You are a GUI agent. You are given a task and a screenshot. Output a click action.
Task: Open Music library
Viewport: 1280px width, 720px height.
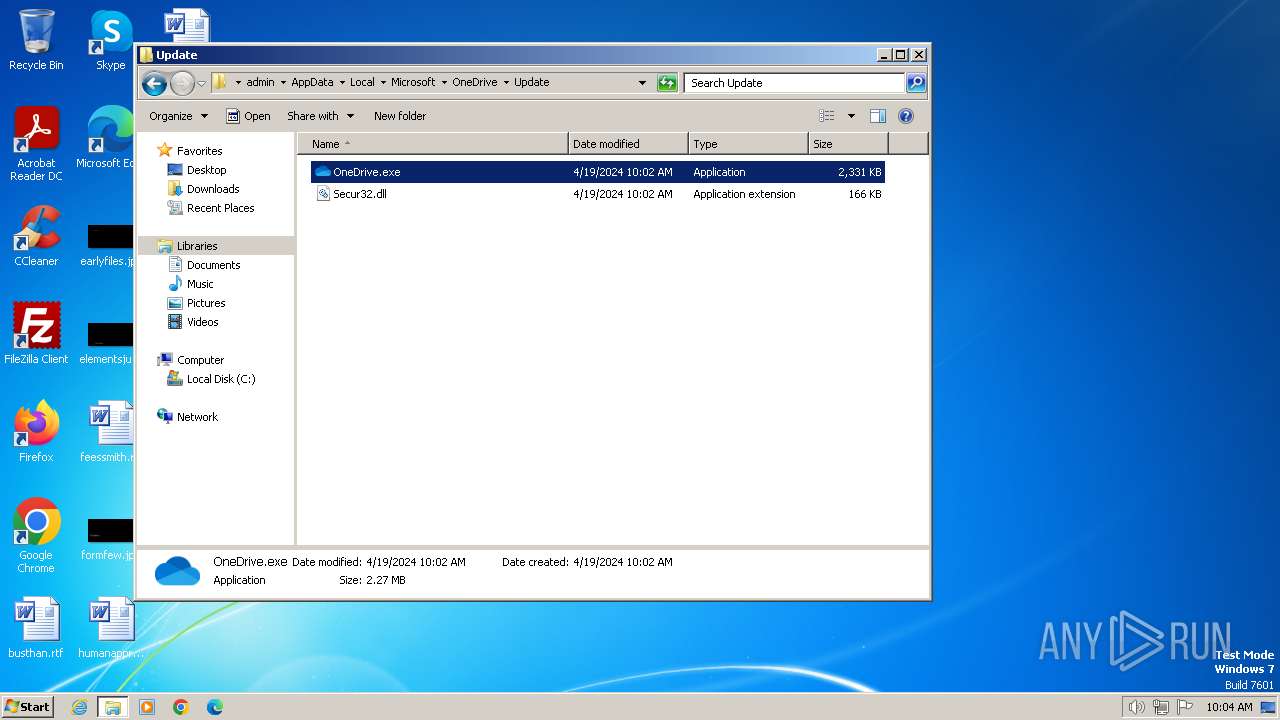coord(200,284)
